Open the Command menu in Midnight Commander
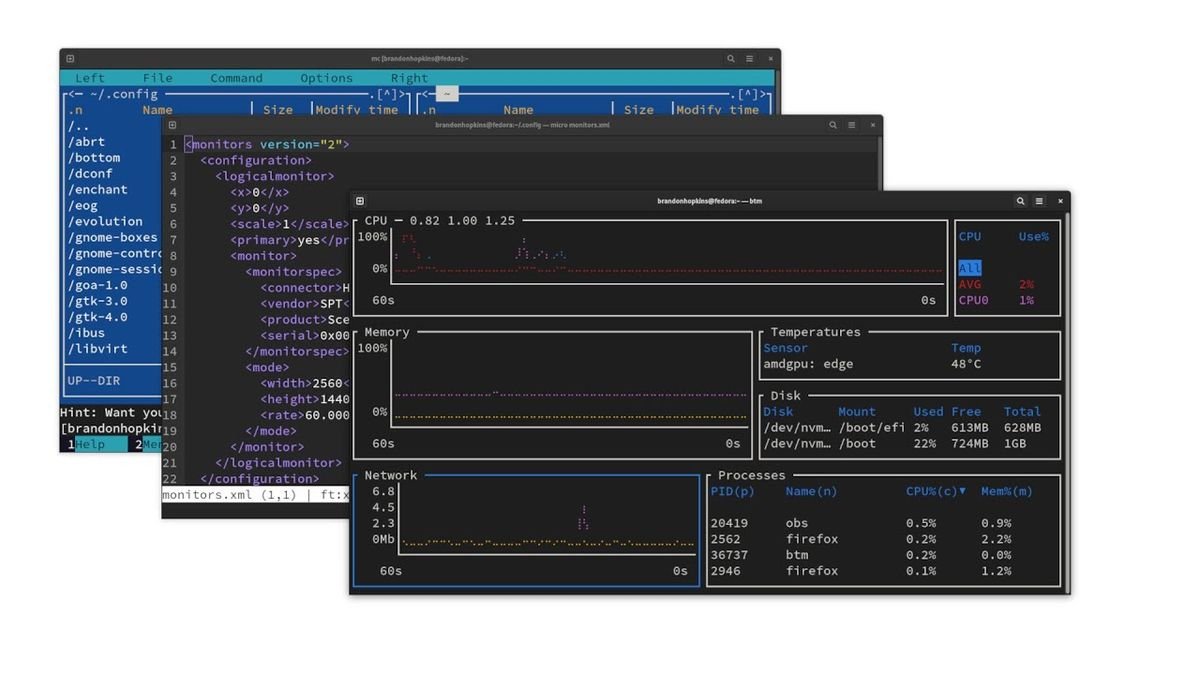The height and width of the screenshot is (675, 1200). click(x=236, y=78)
